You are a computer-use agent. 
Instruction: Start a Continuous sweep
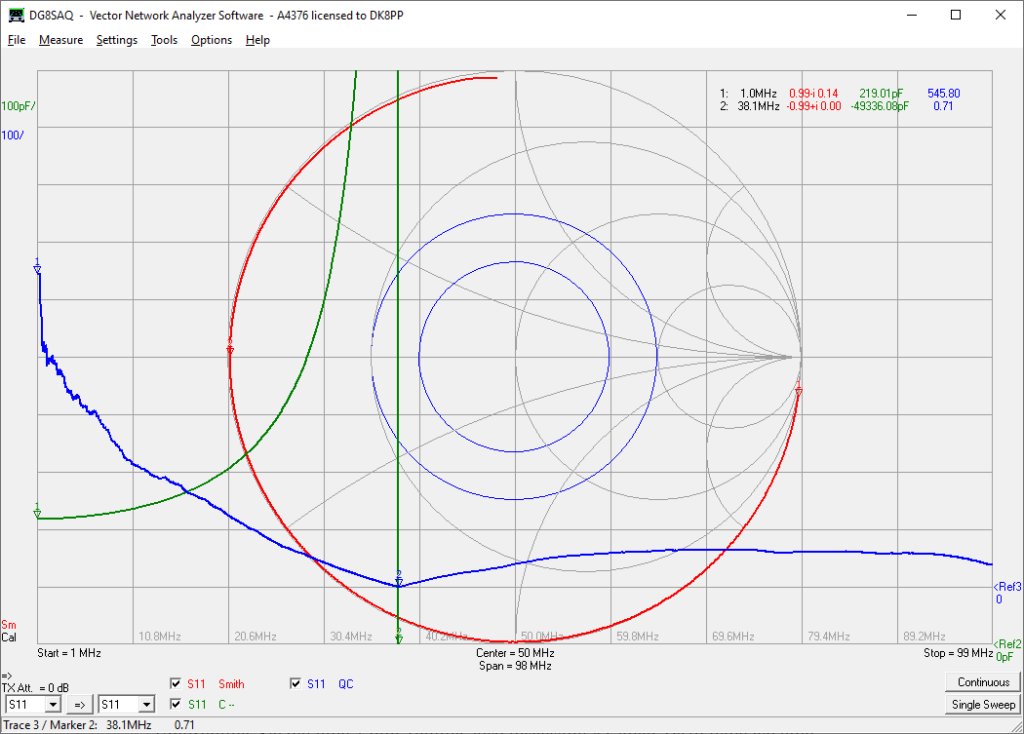click(x=984, y=682)
